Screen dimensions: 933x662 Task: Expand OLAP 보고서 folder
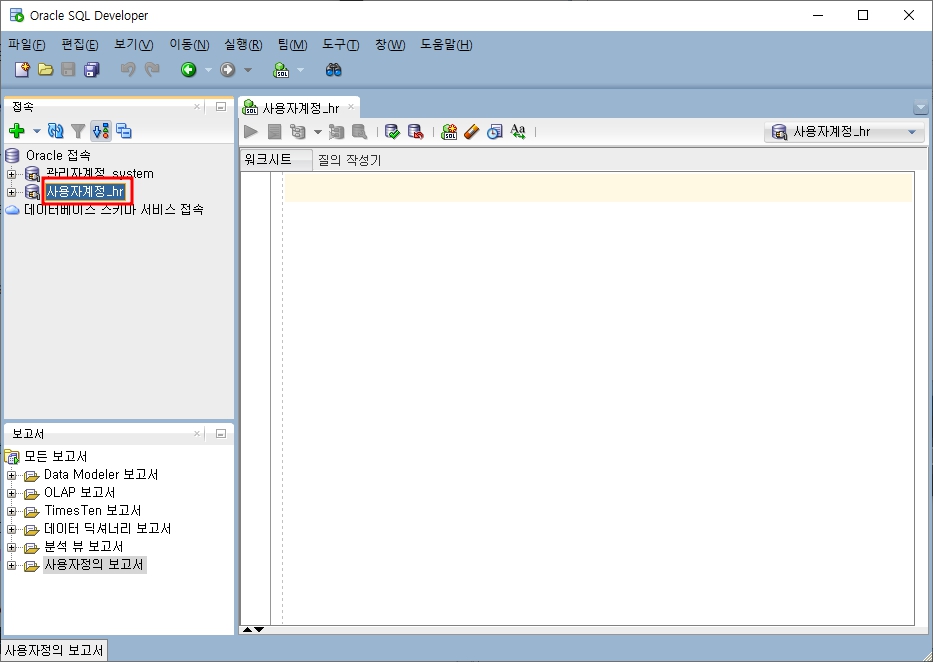tap(11, 493)
